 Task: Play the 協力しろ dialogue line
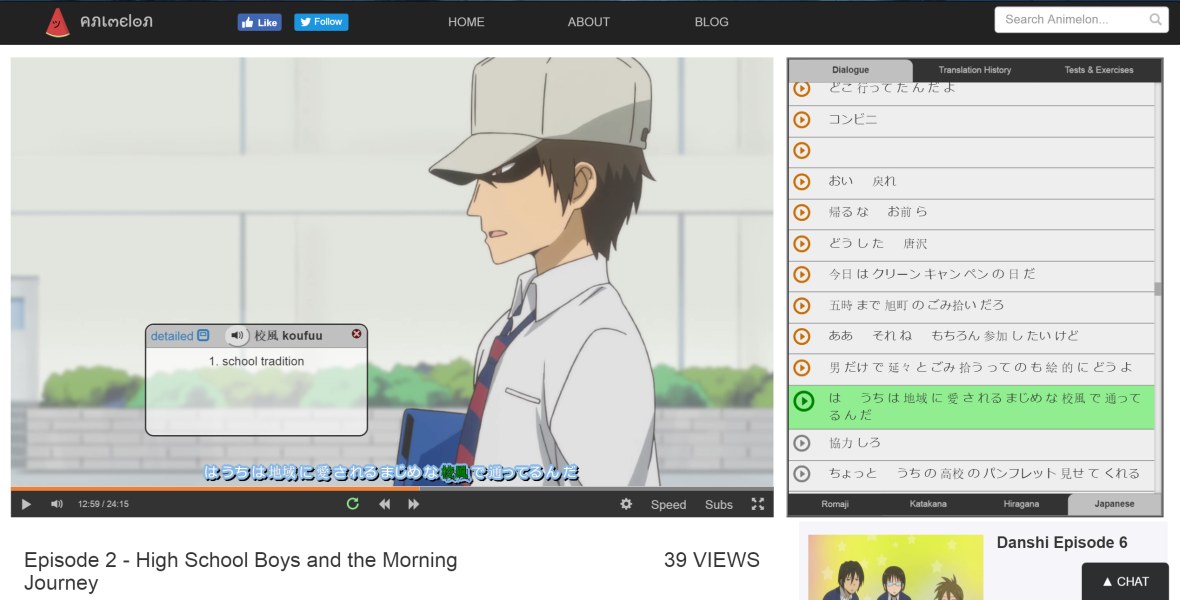802,443
